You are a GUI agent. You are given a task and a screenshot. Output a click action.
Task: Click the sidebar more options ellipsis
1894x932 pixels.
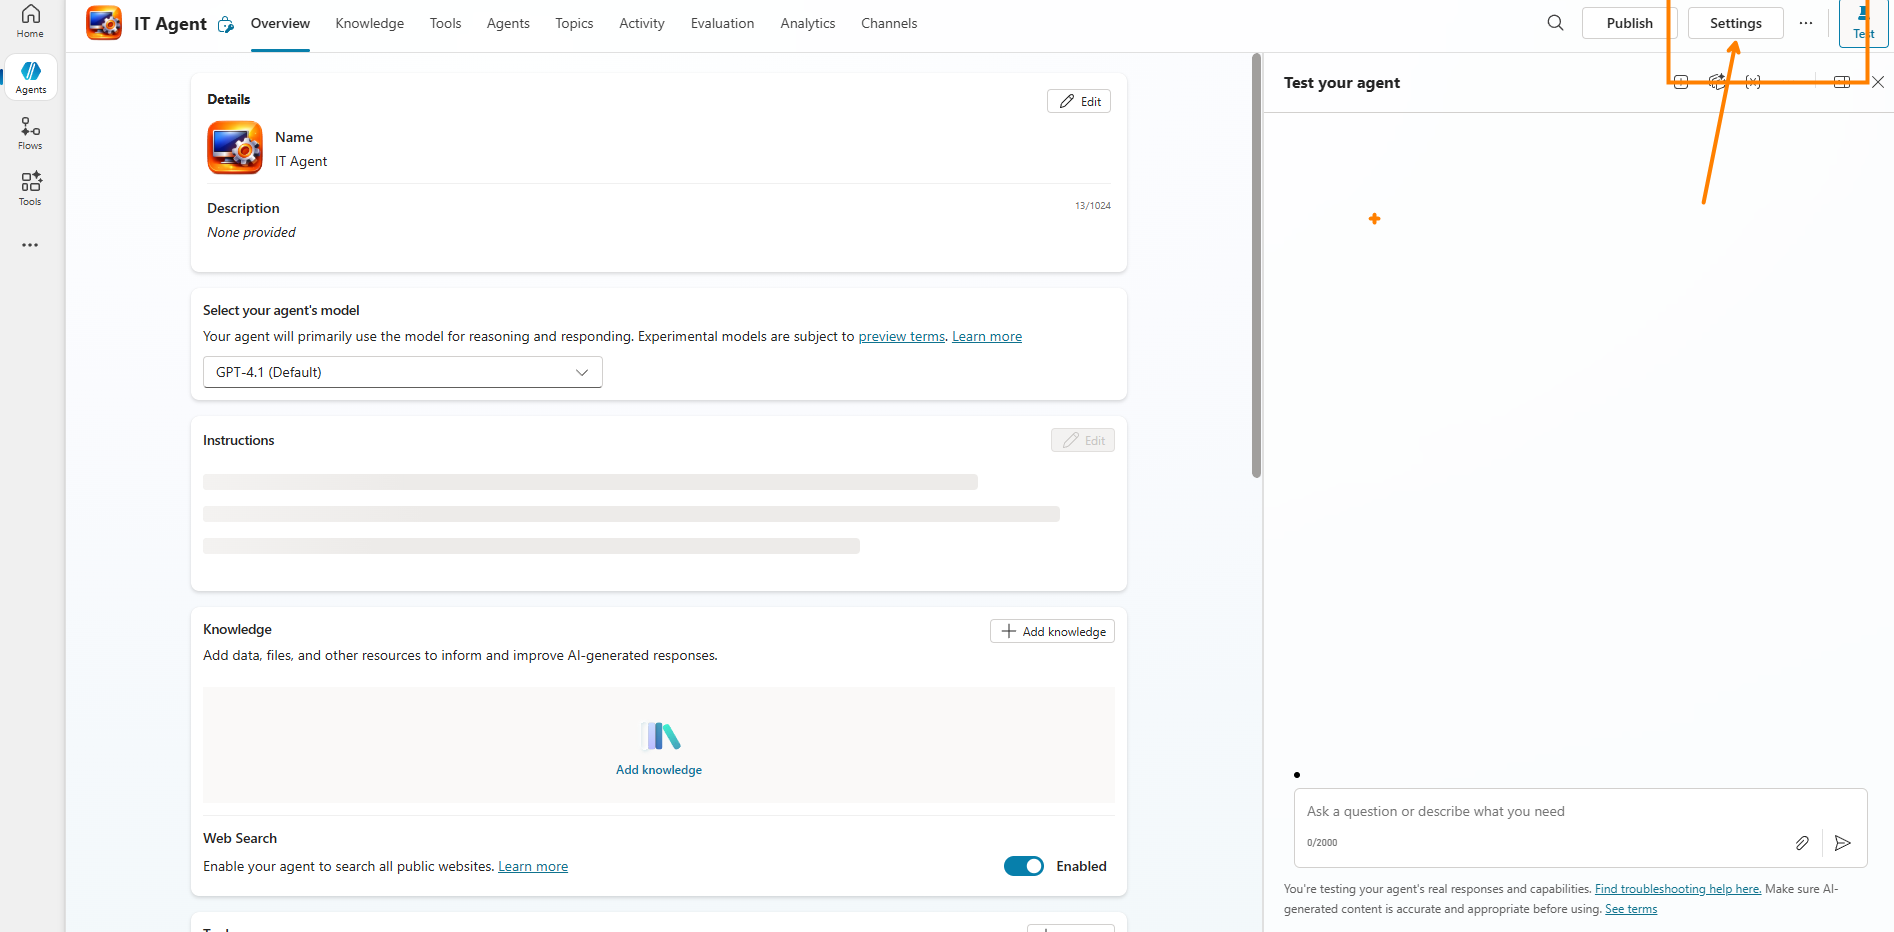tap(30, 245)
